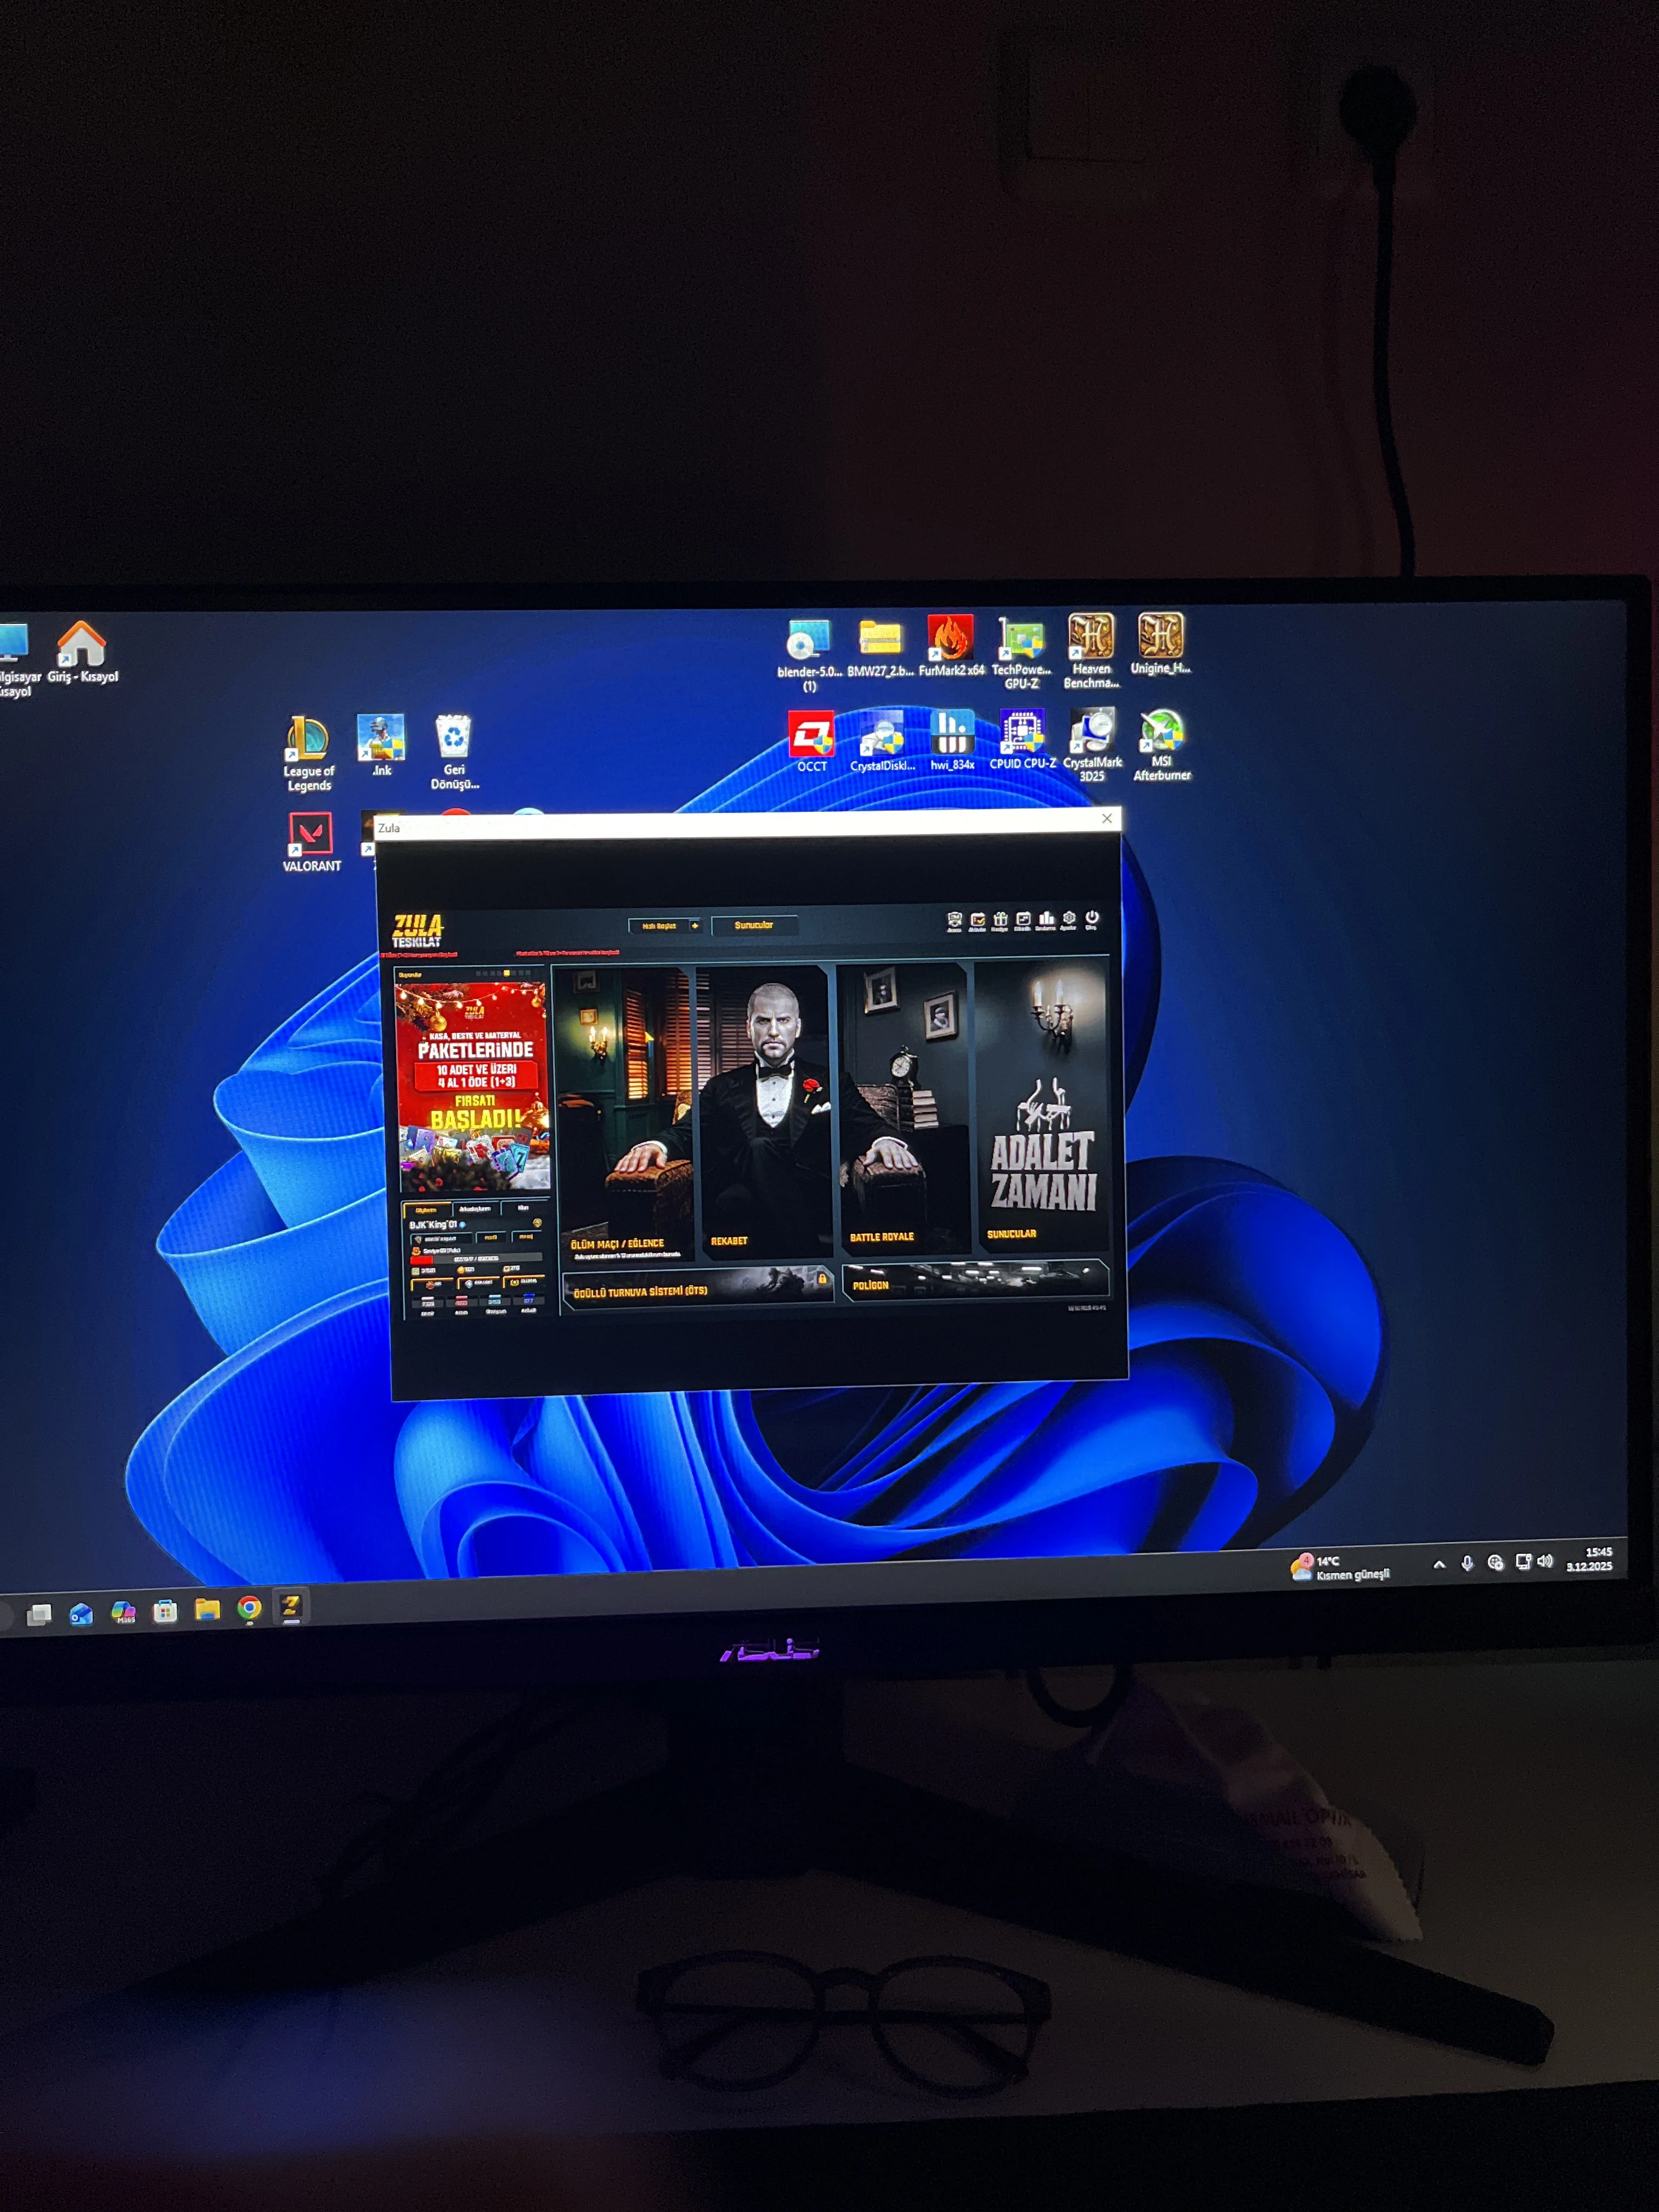Open Ayarlar gear icon in Zula
This screenshot has width=1659, height=2212.
[x=1069, y=919]
